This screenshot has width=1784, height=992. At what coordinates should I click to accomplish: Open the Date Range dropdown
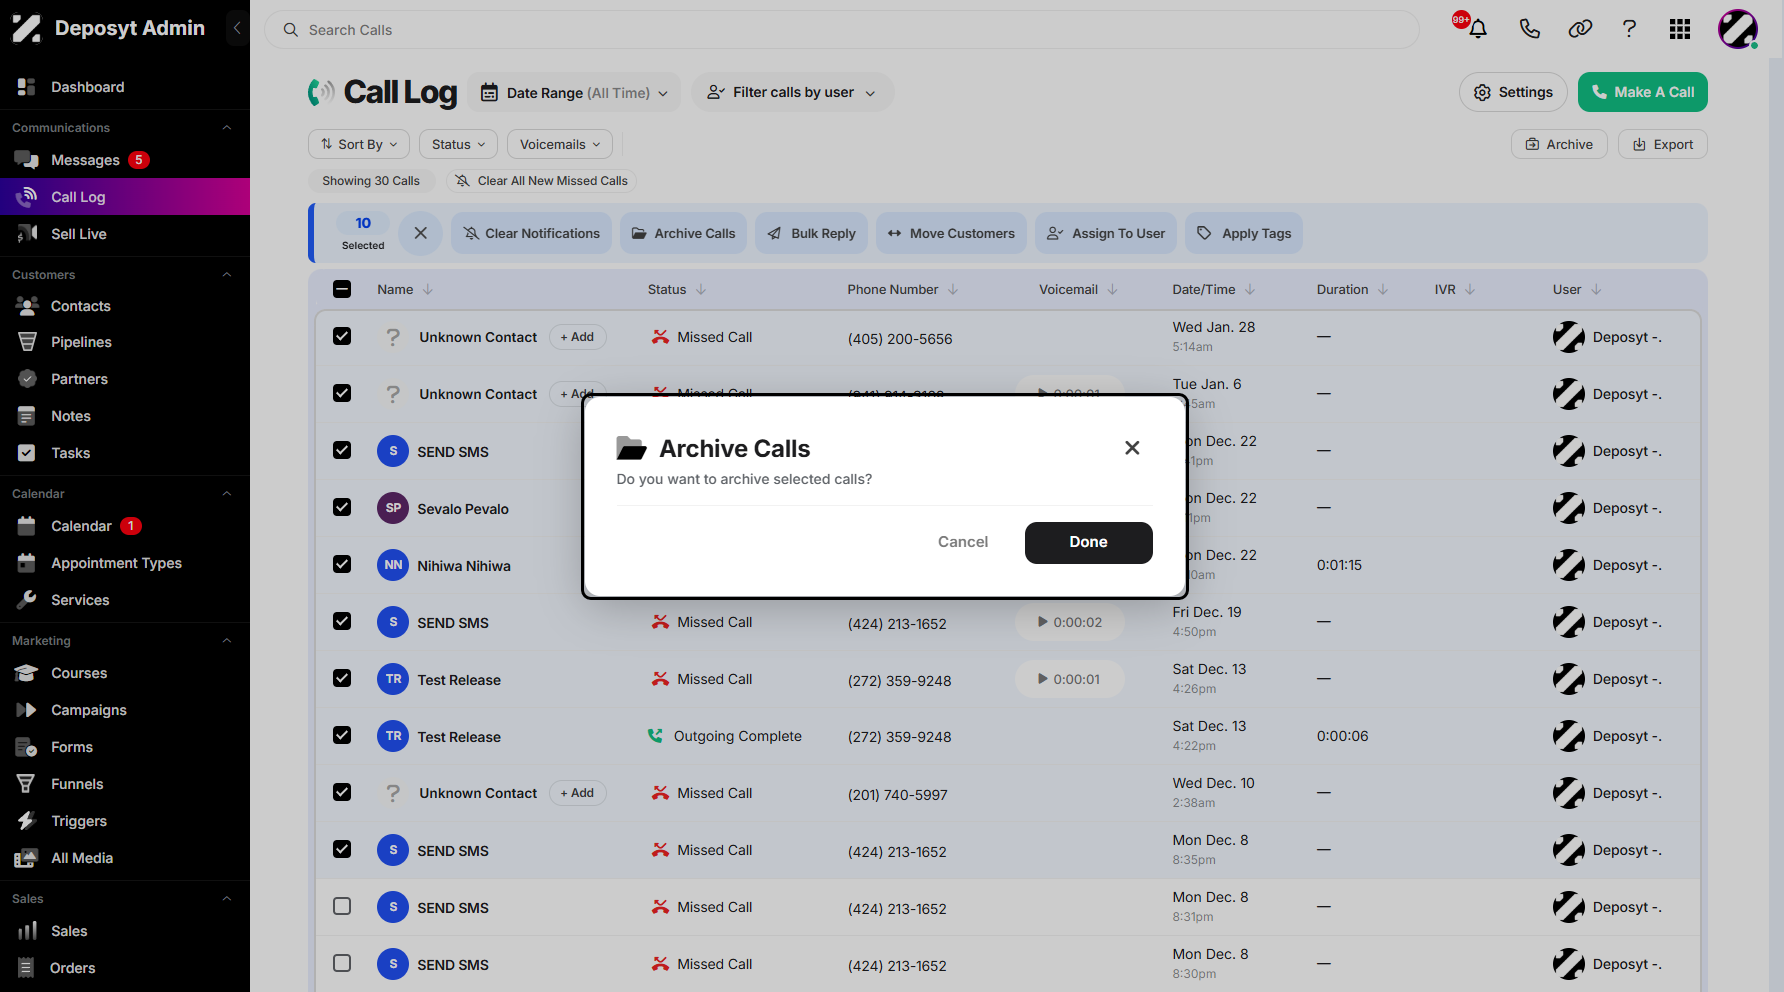click(x=574, y=92)
